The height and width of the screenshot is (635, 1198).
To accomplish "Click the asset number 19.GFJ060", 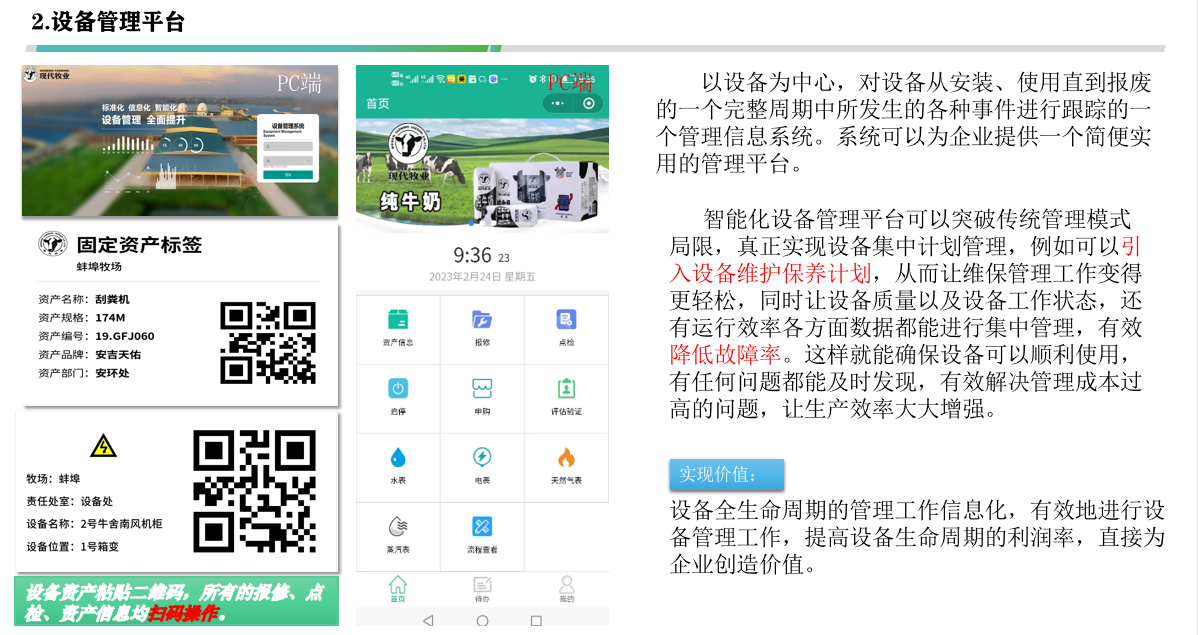I will pyautogui.click(x=125, y=336).
